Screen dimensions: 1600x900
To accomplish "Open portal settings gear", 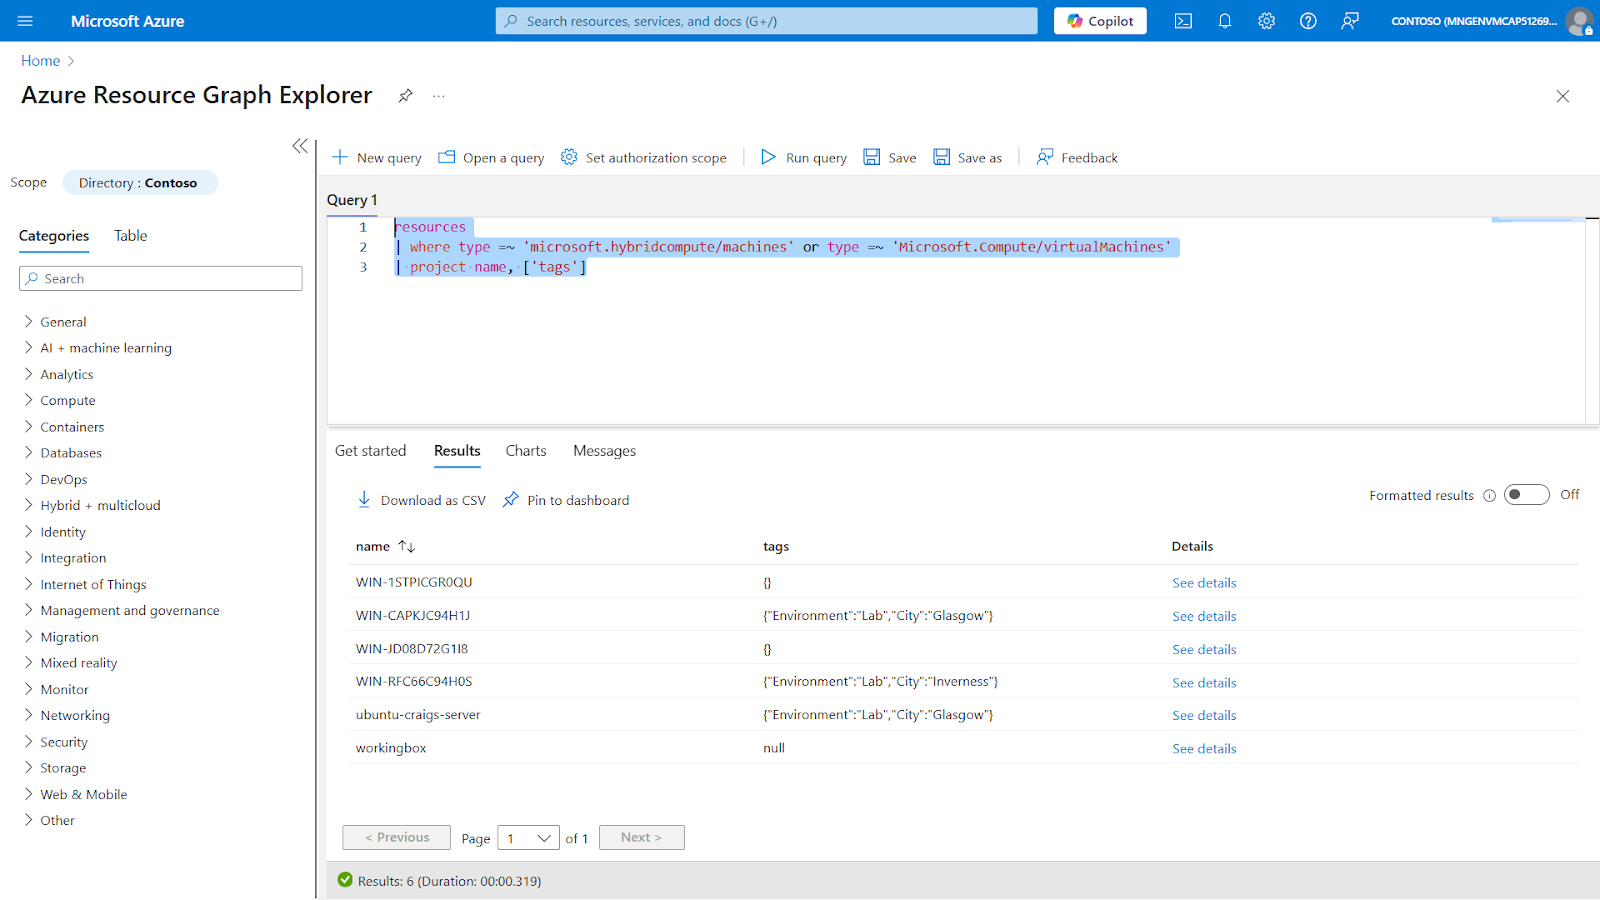I will [1267, 21].
